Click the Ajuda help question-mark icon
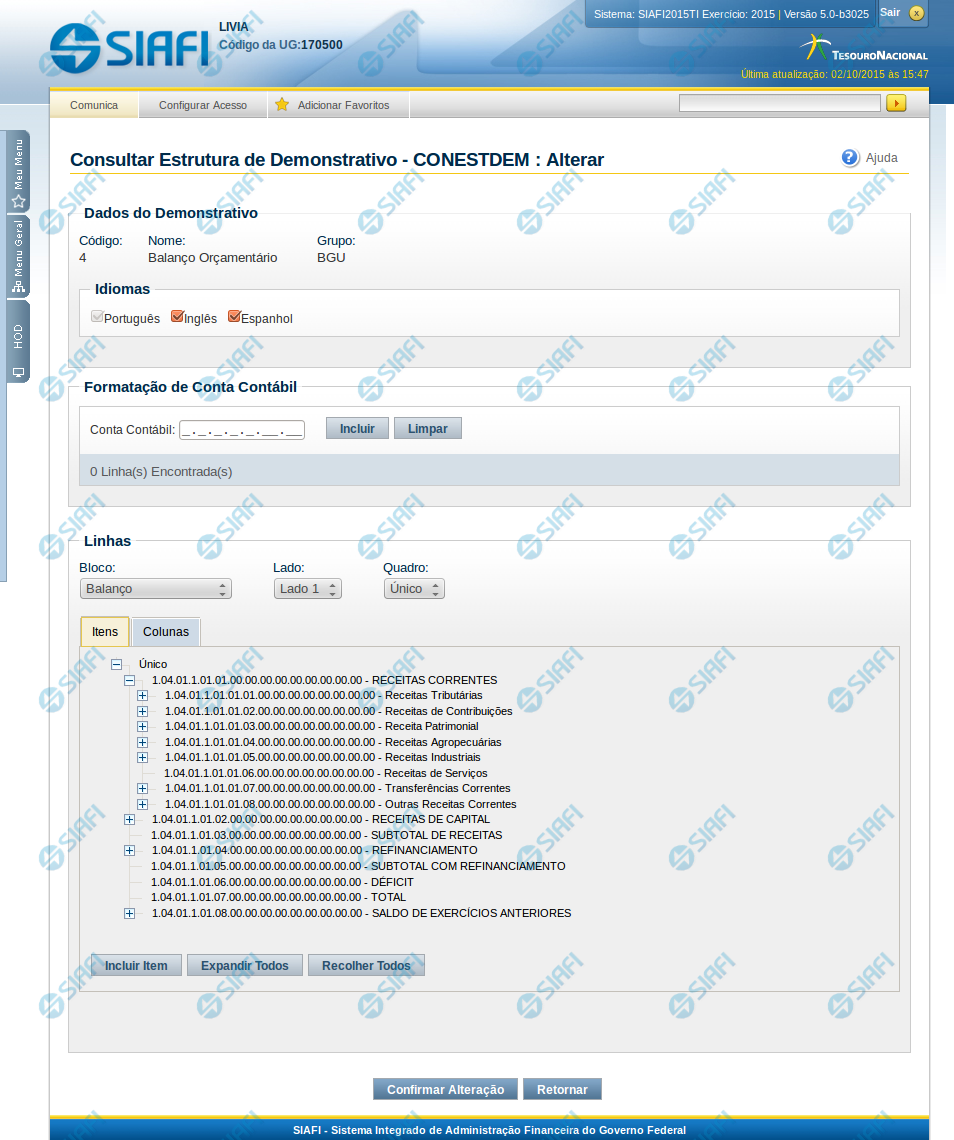954x1140 pixels. 850,158
